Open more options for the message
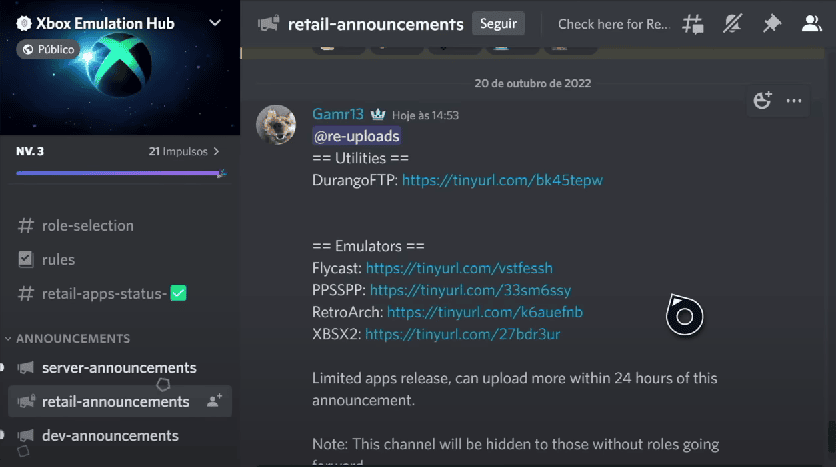The image size is (836, 467). 794,100
